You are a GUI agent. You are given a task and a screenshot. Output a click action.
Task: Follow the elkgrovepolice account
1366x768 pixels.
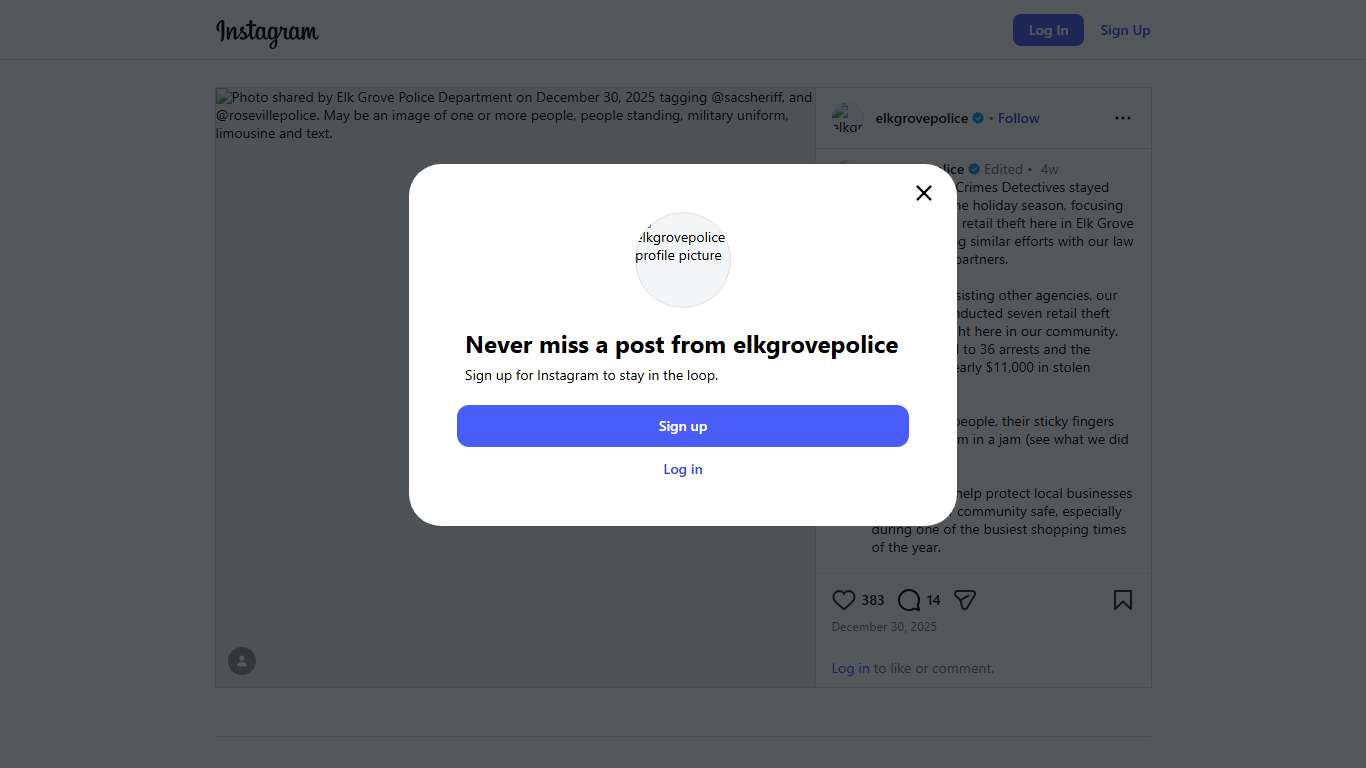(1018, 118)
